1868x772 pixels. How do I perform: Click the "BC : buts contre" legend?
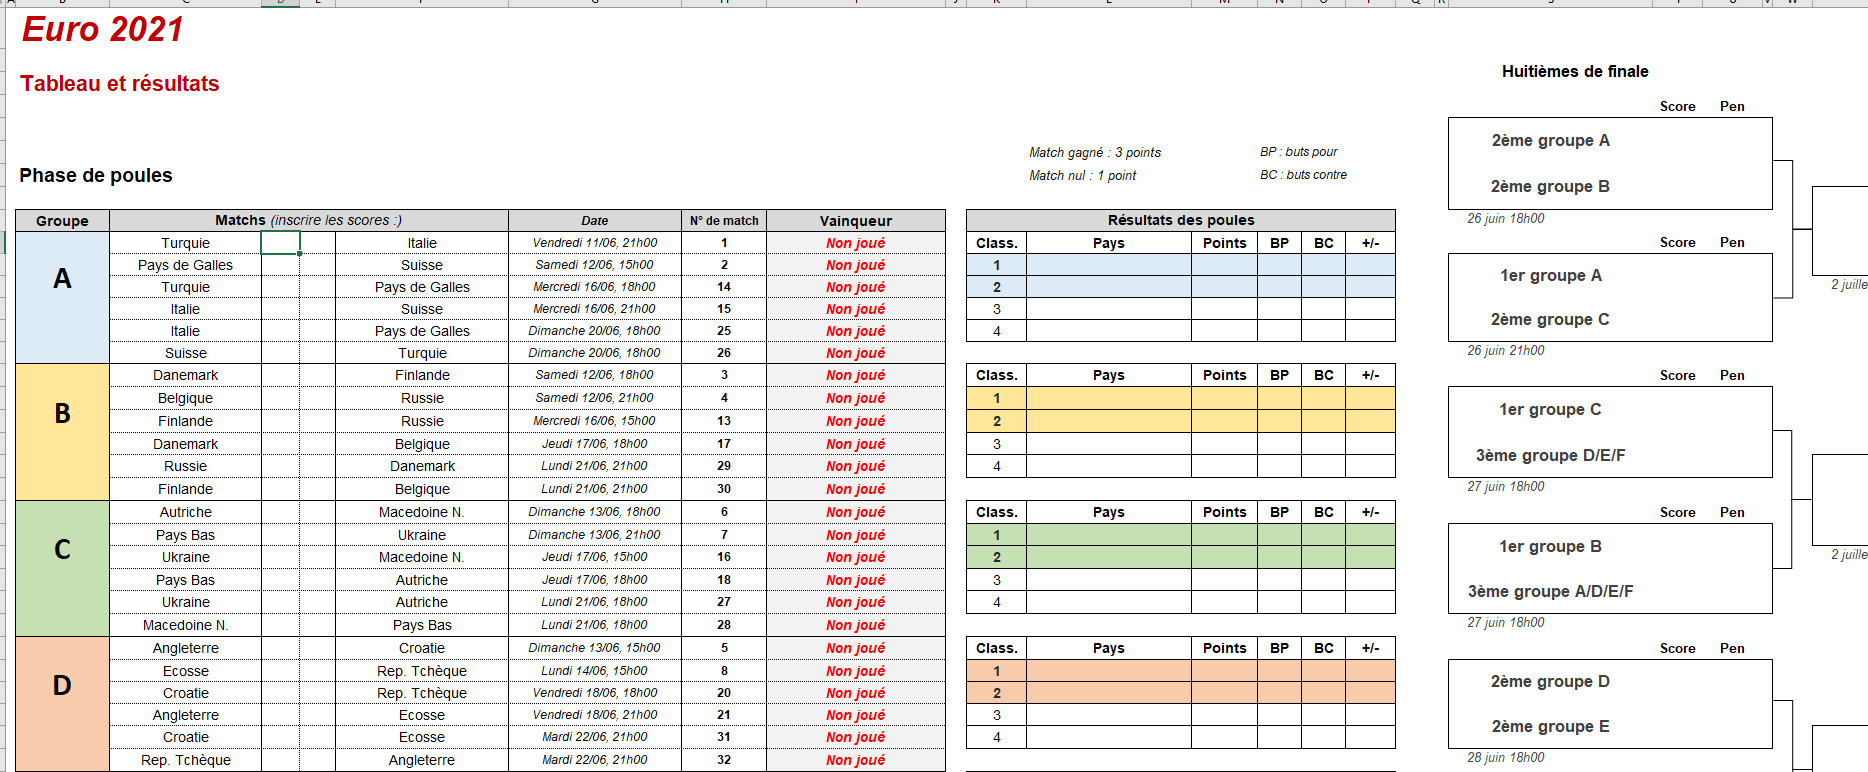(1303, 174)
